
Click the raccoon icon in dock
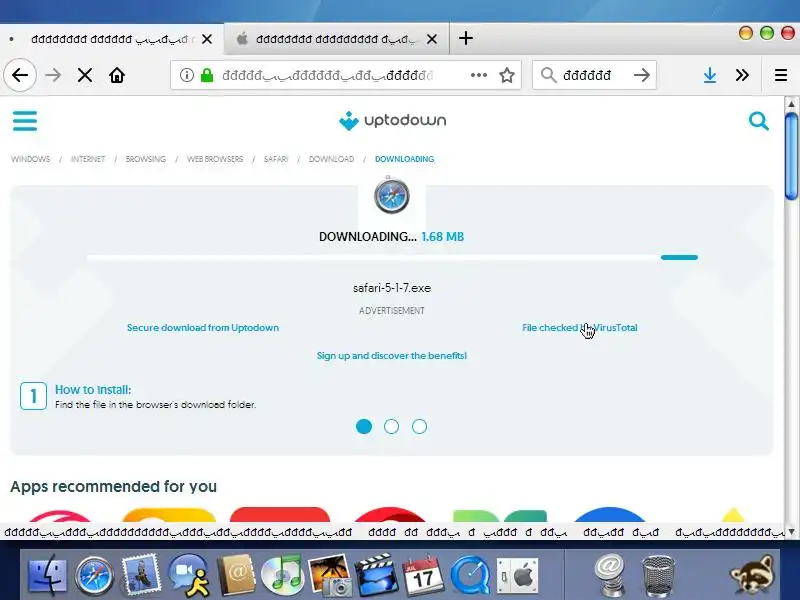point(753,576)
